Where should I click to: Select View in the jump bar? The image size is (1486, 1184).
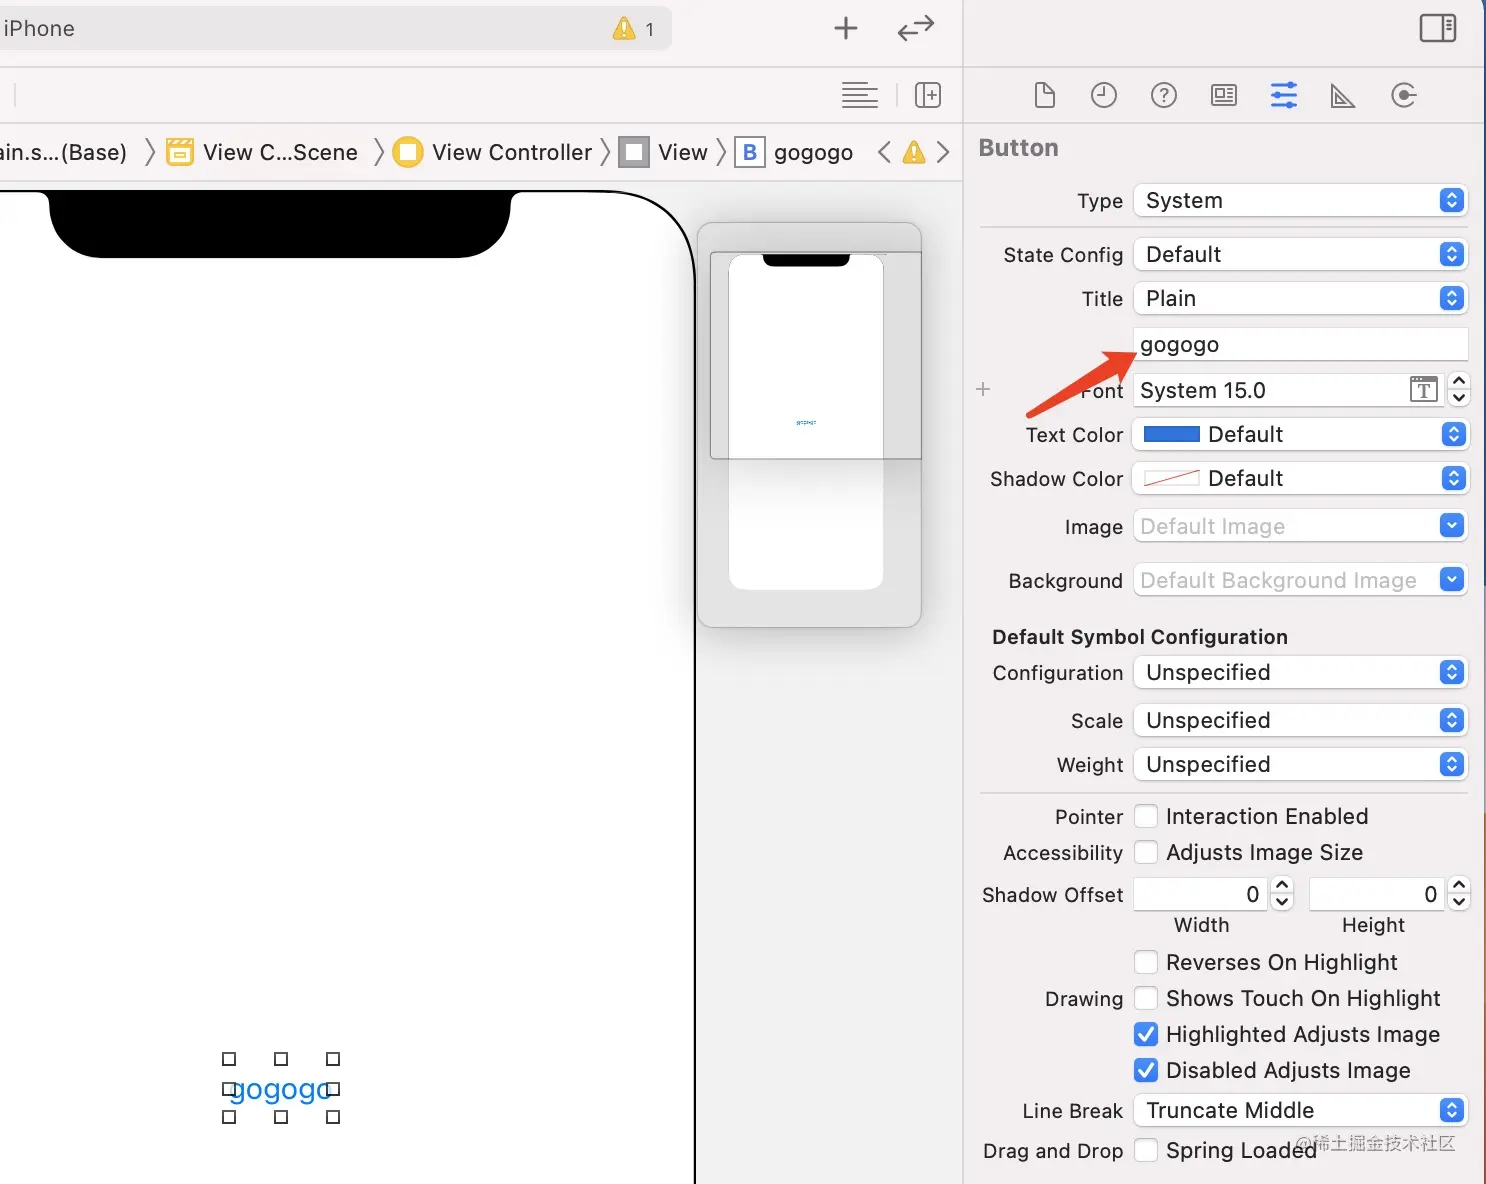point(683,152)
